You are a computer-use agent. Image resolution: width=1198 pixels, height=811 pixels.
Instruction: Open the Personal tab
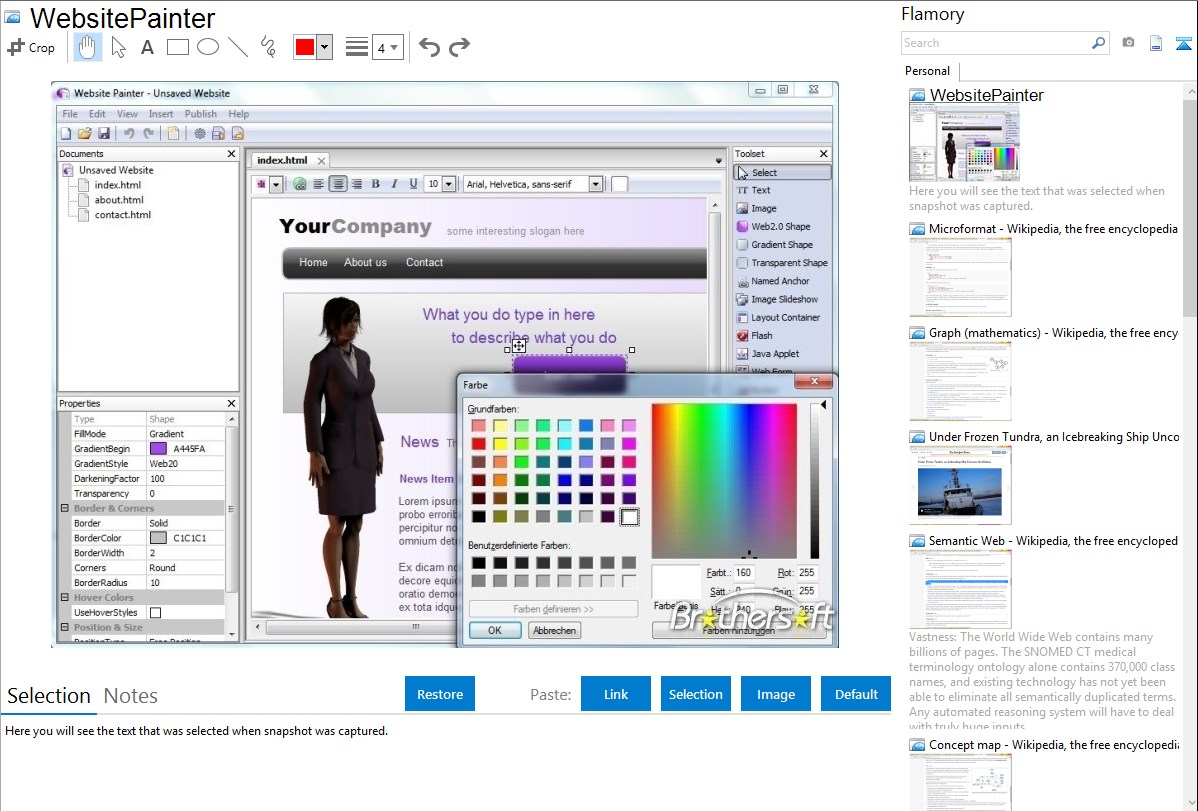coord(928,71)
